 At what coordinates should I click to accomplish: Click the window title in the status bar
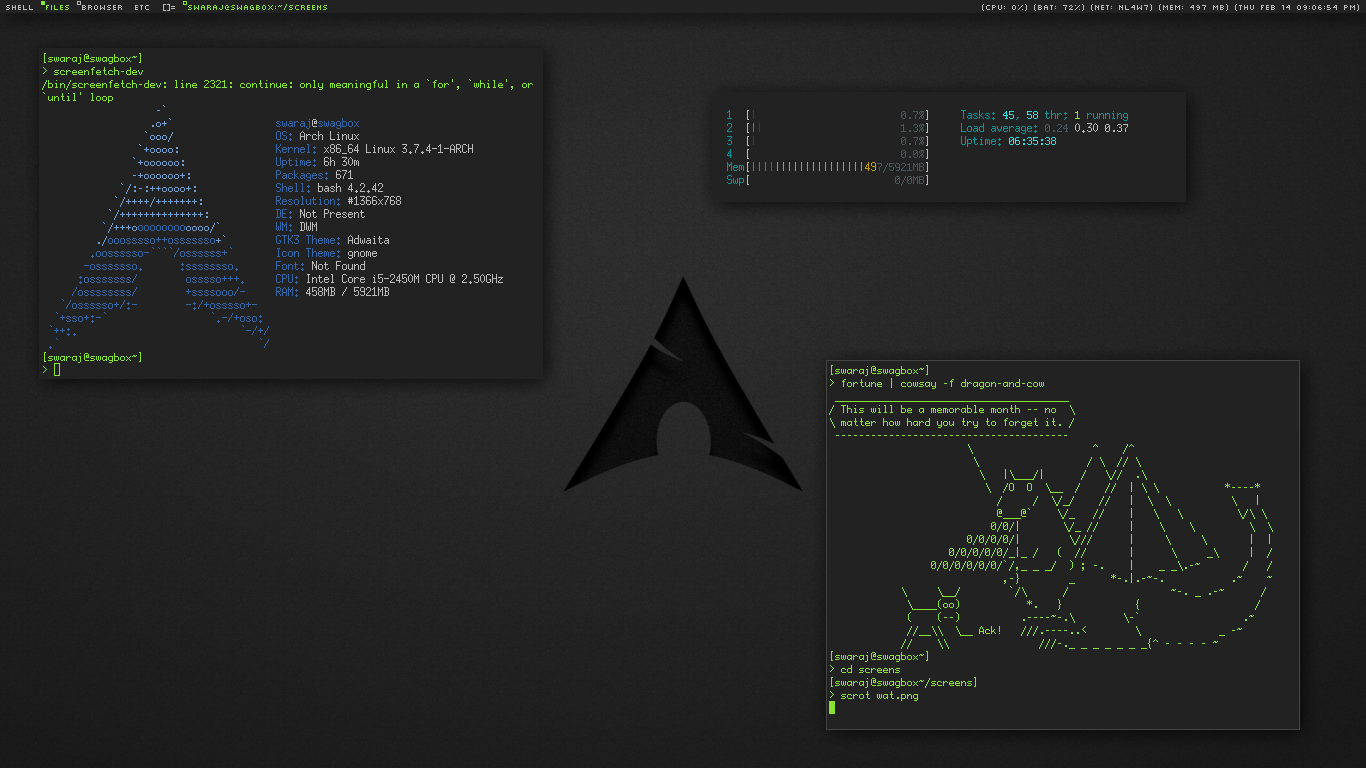pos(256,7)
